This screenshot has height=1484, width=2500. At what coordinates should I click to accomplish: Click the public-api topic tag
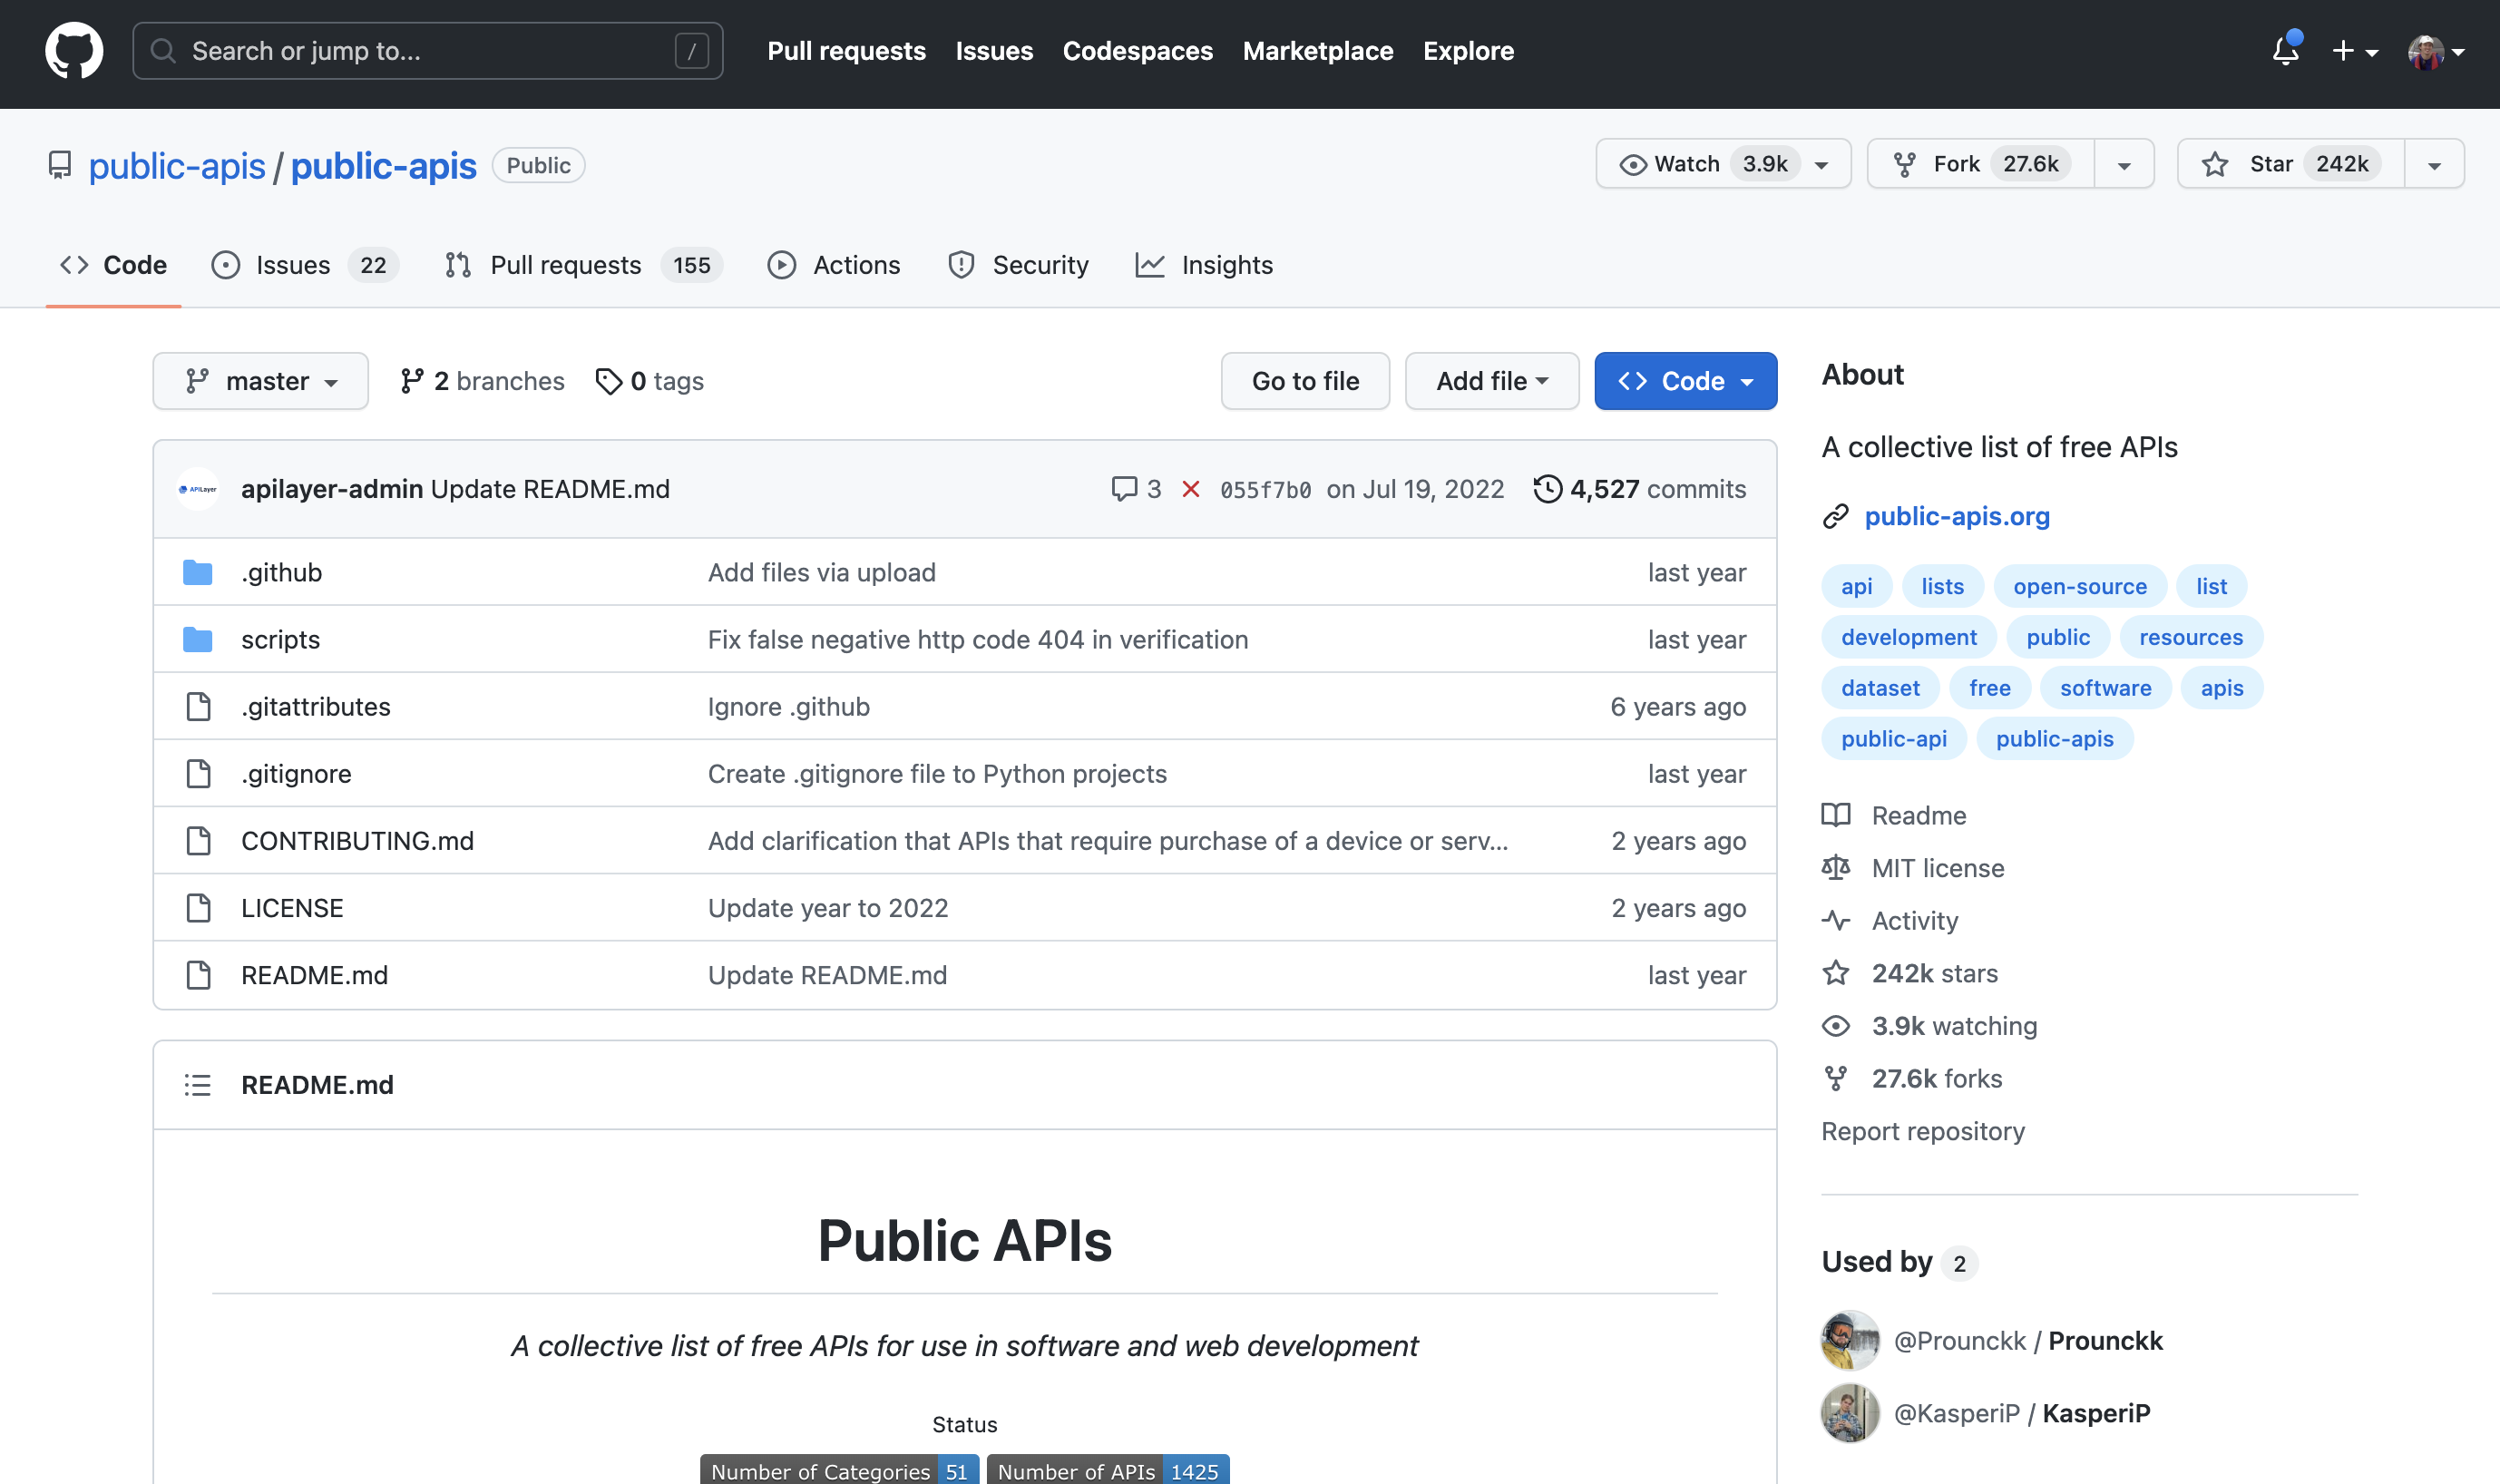(x=1894, y=739)
